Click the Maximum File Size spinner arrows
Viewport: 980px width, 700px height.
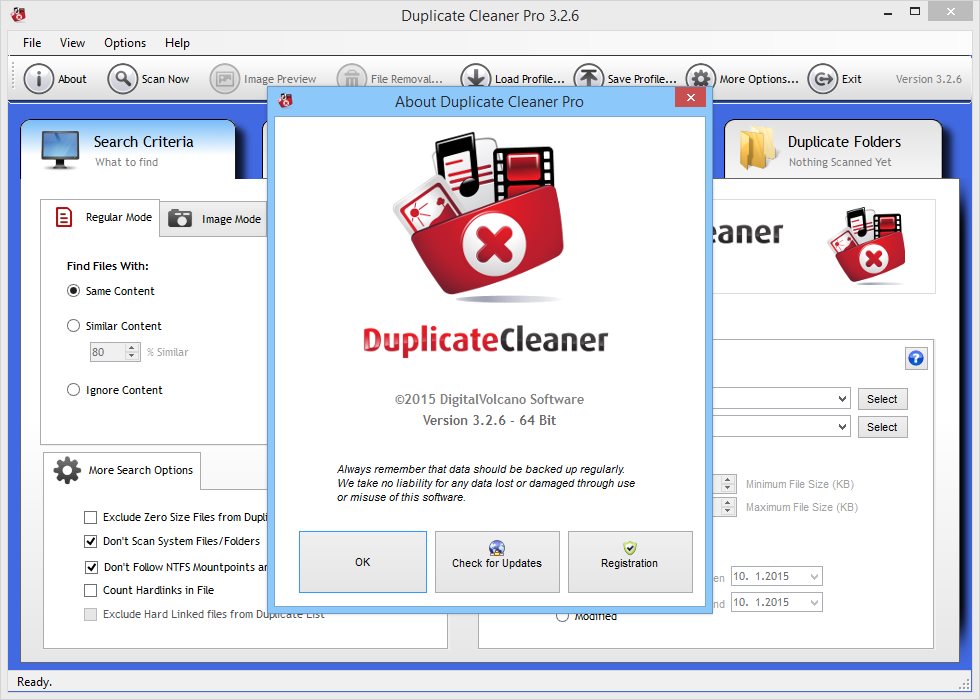pyautogui.click(x=728, y=507)
